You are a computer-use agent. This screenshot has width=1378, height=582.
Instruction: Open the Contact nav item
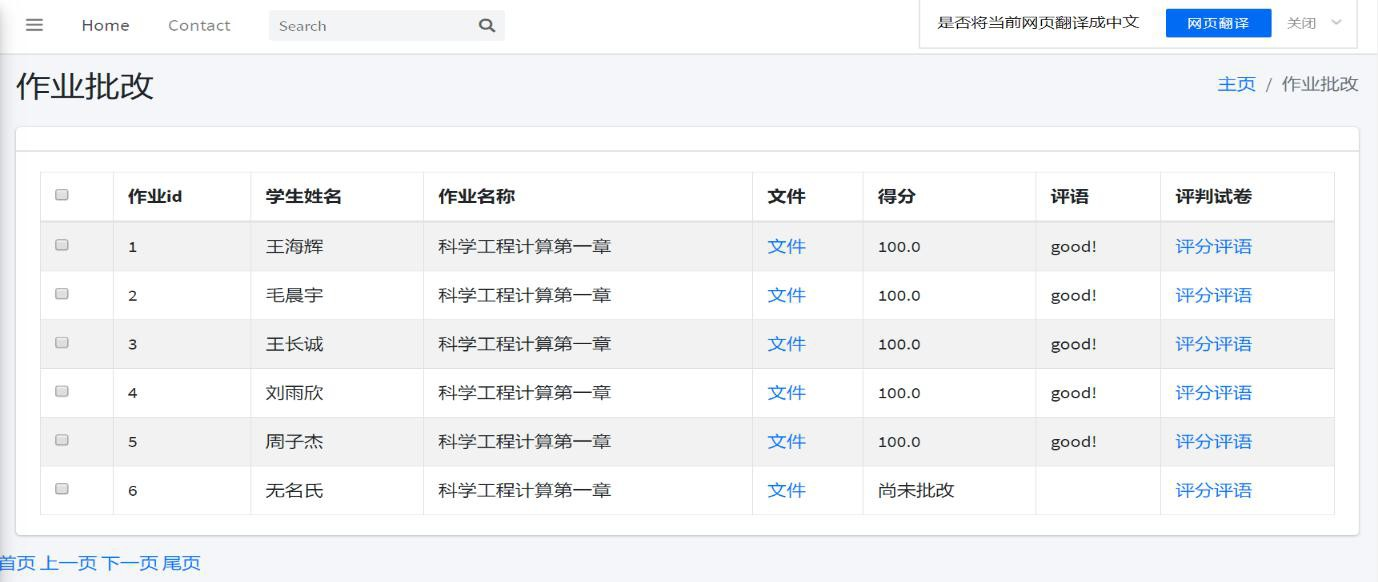coord(199,25)
